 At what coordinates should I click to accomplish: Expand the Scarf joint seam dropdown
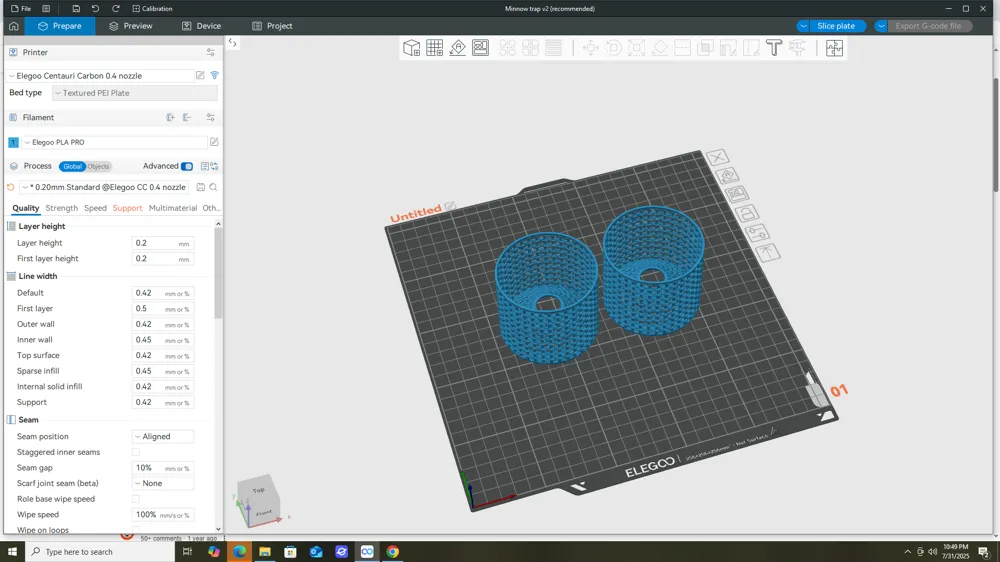tap(163, 484)
